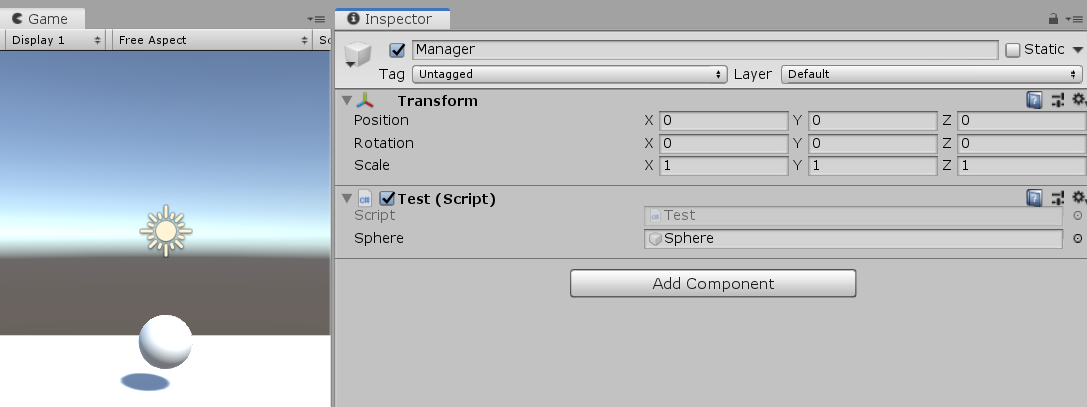
Task: Click the Position X input field
Action: [723, 121]
